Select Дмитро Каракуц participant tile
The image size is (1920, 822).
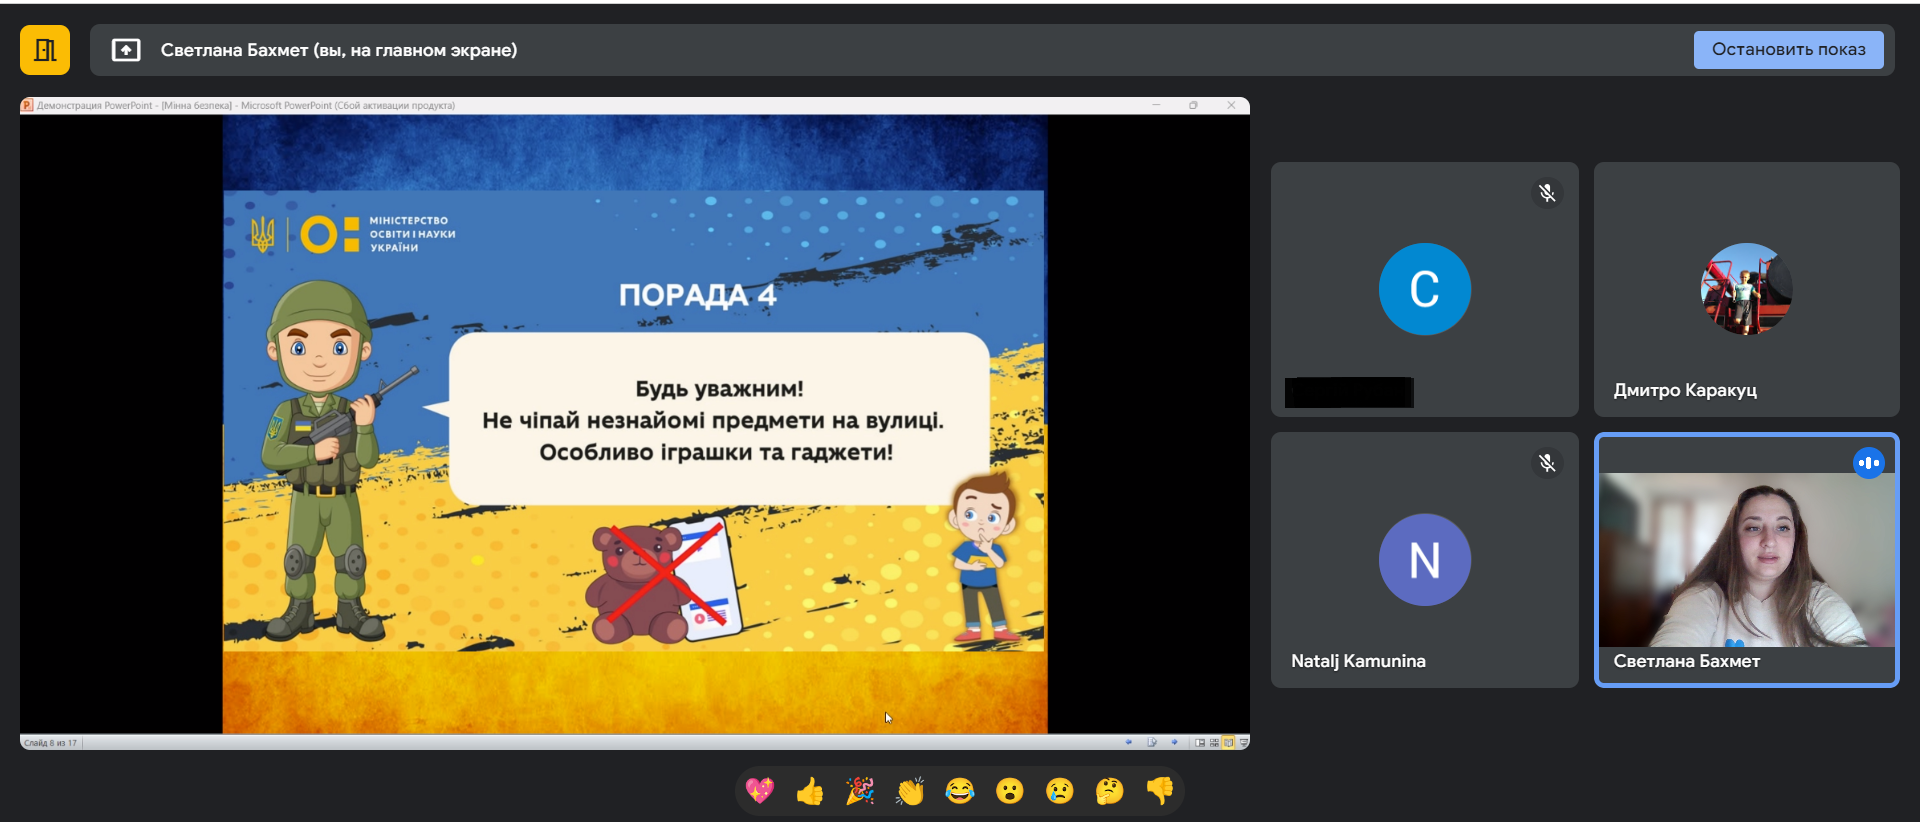[x=1746, y=290]
